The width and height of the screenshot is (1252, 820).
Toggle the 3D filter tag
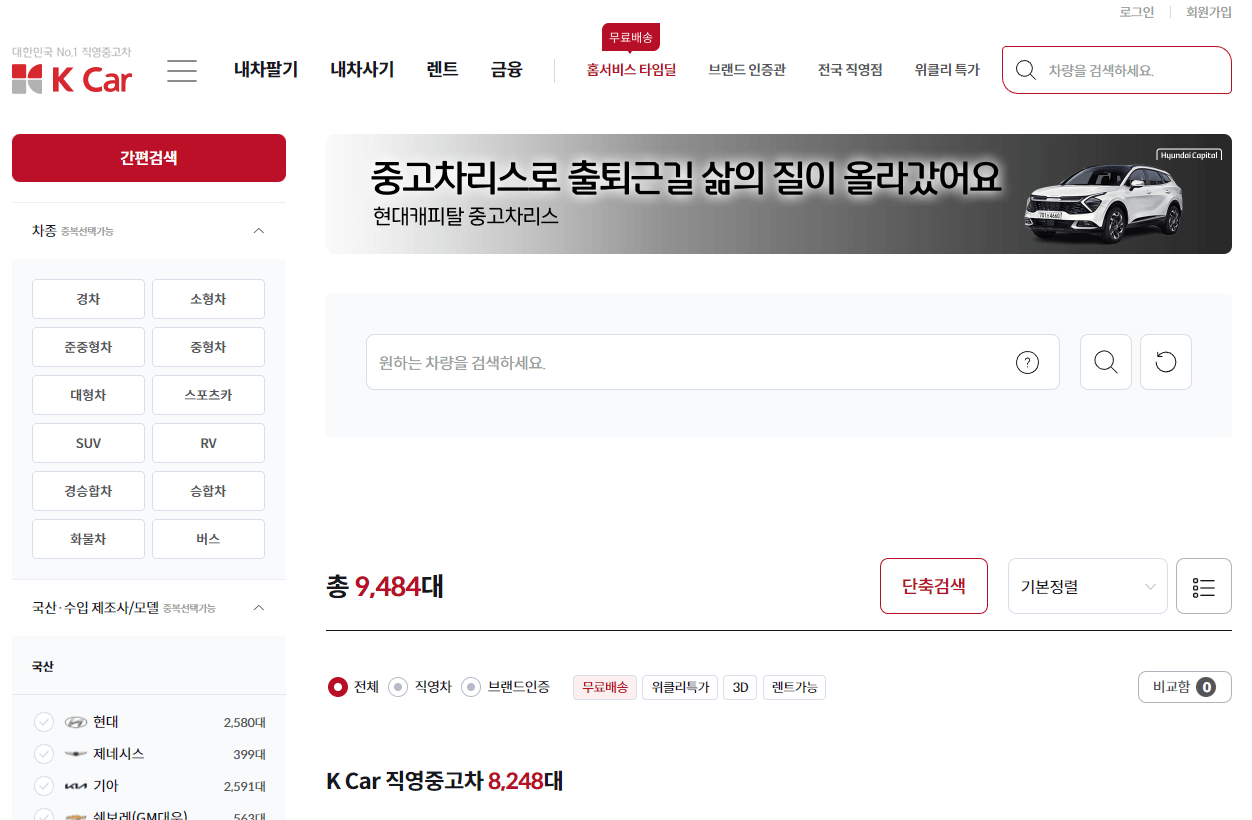pos(740,687)
